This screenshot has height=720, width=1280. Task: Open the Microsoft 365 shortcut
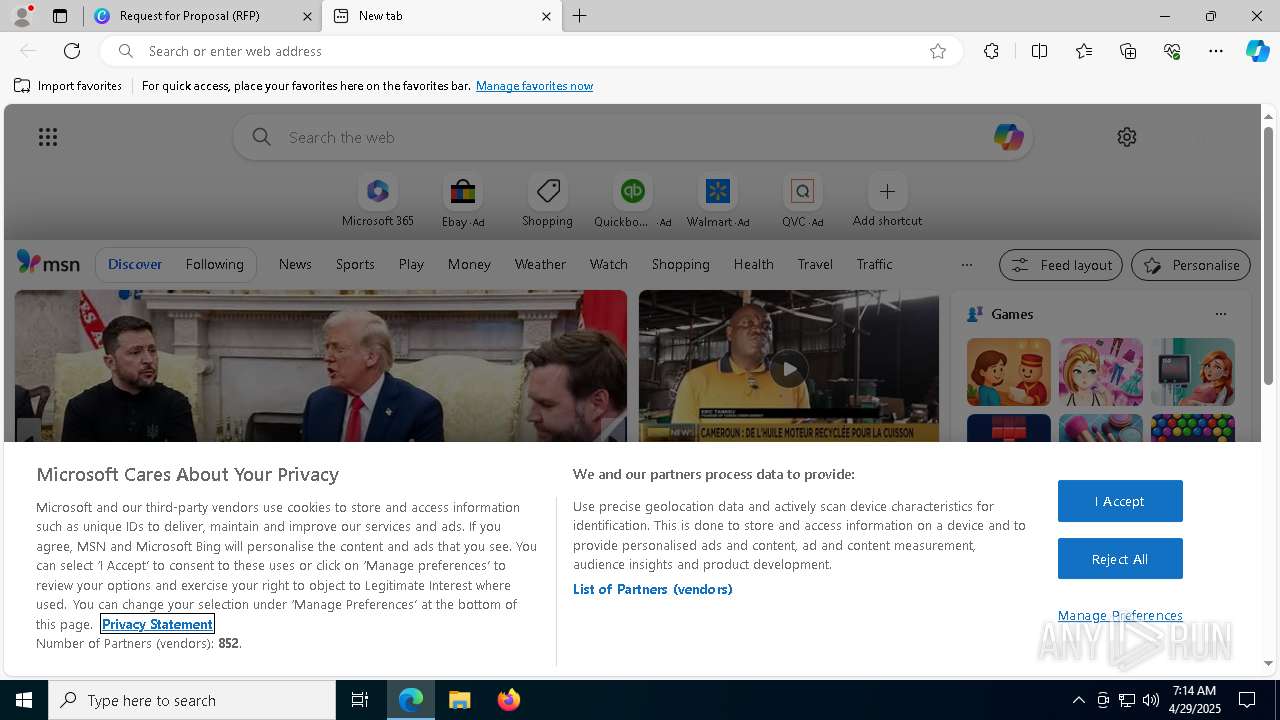pyautogui.click(x=377, y=201)
